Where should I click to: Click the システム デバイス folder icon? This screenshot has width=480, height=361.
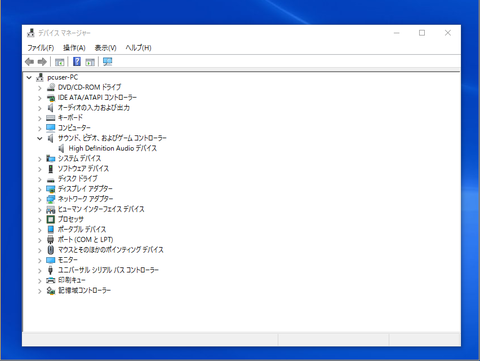coord(51,158)
